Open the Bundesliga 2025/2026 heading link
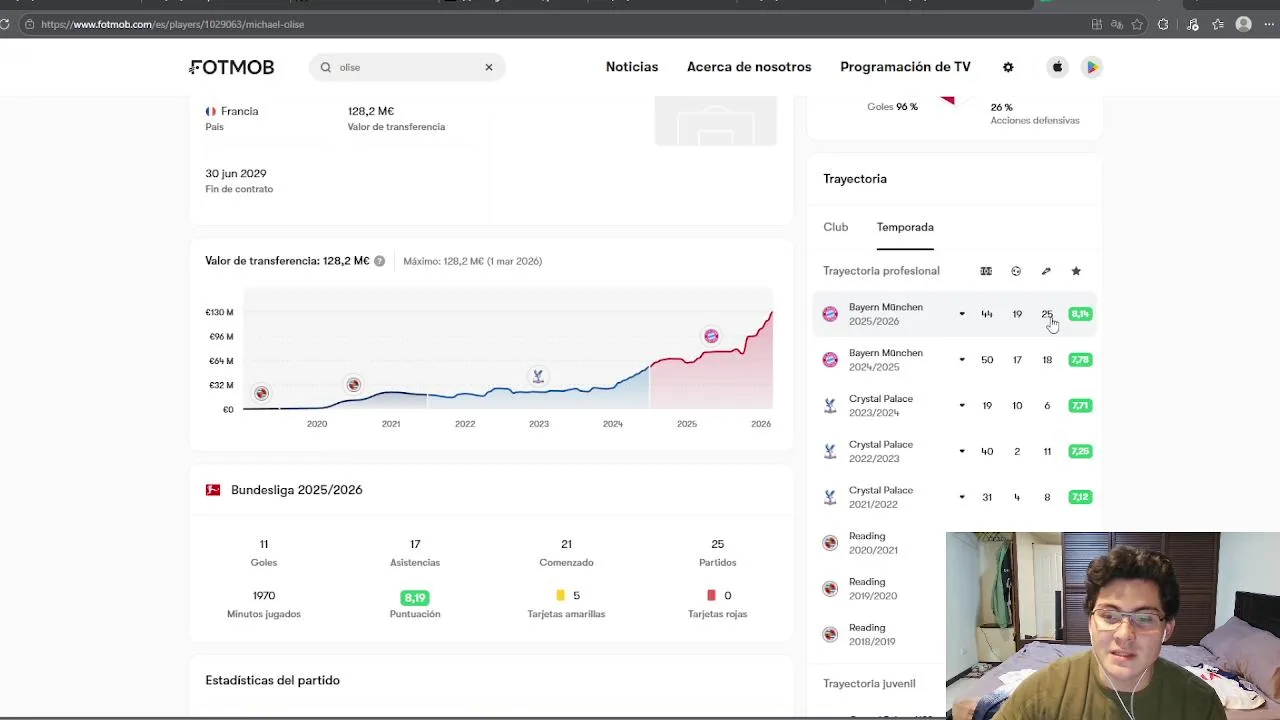1280x720 pixels. coord(297,490)
